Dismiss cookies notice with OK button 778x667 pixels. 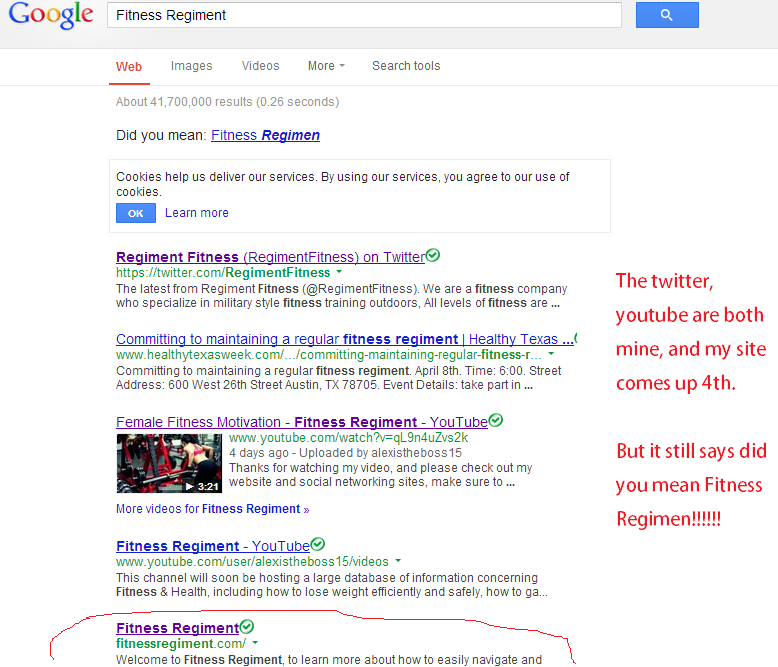click(x=136, y=213)
